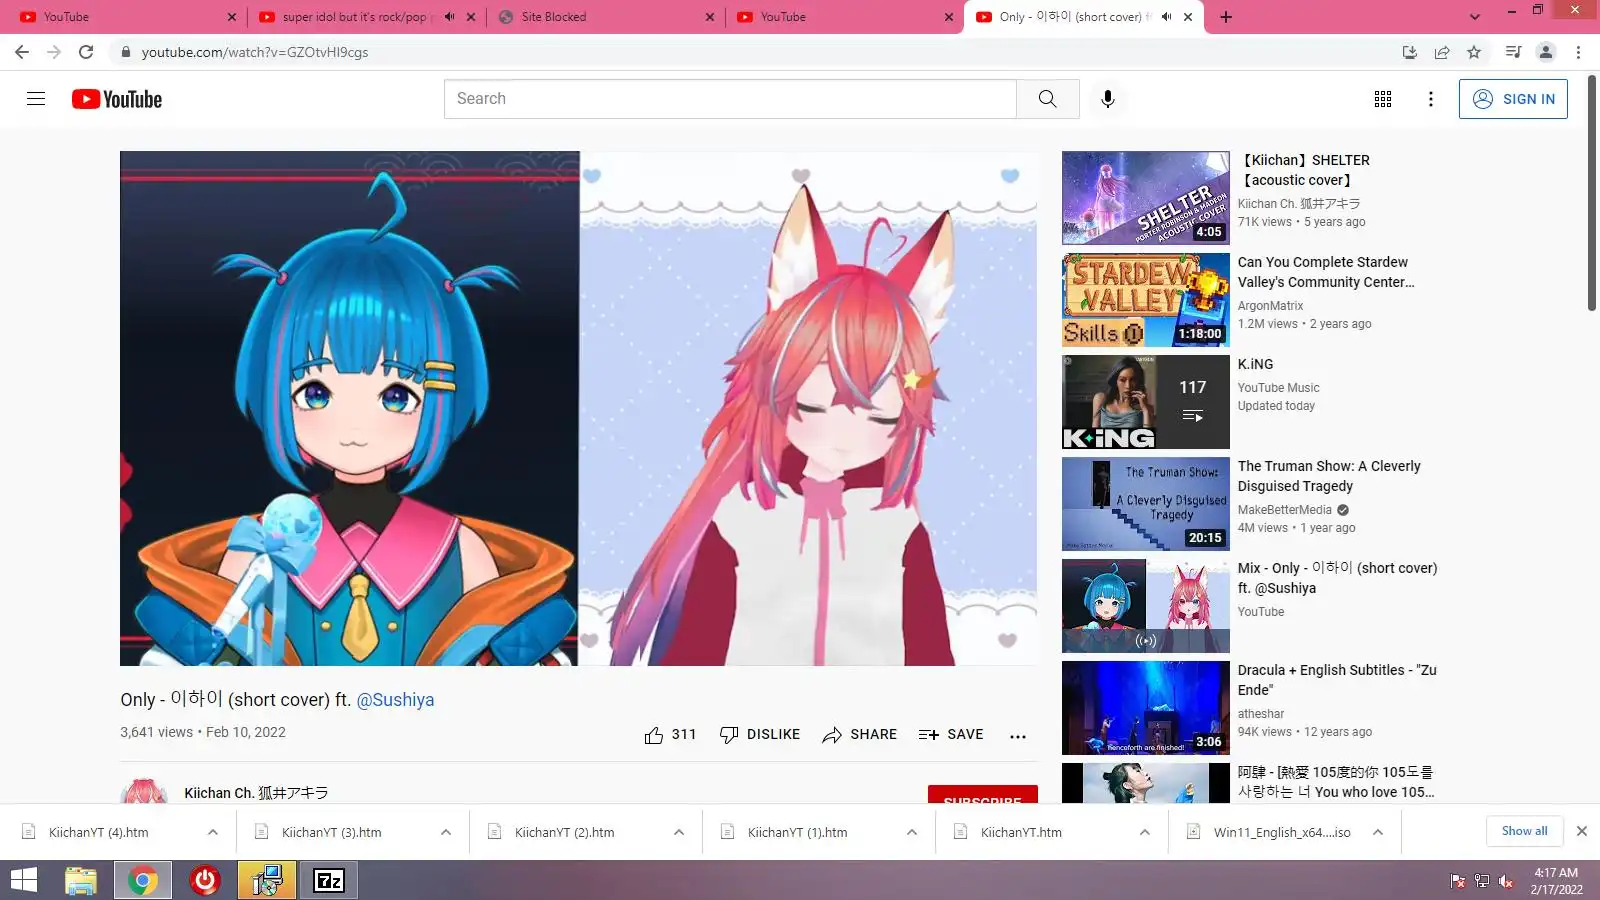Expand options for KiichanYT (1).htm download
The width and height of the screenshot is (1600, 900).
click(912, 832)
